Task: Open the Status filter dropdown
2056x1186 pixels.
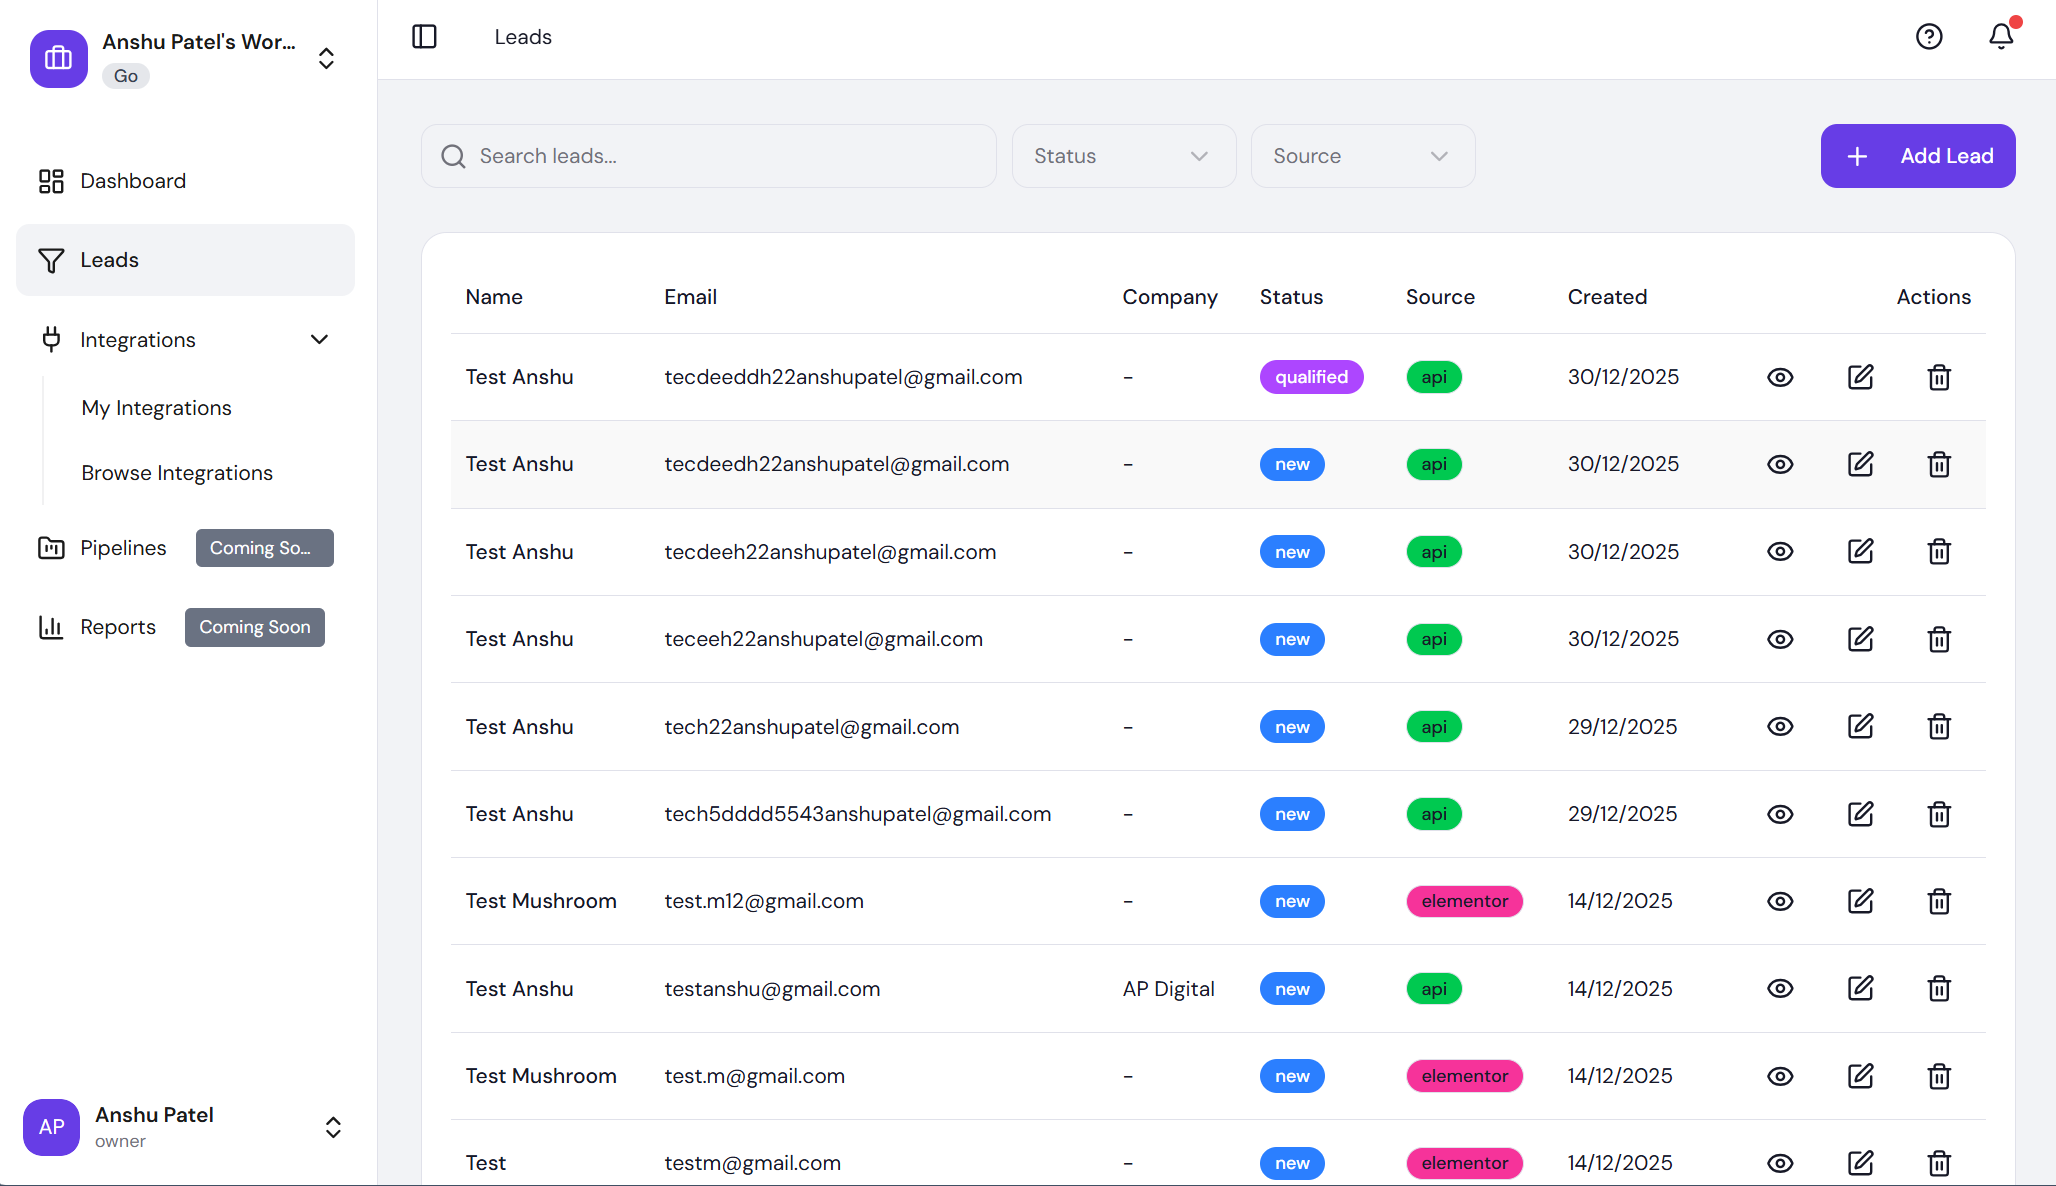Action: [1123, 156]
